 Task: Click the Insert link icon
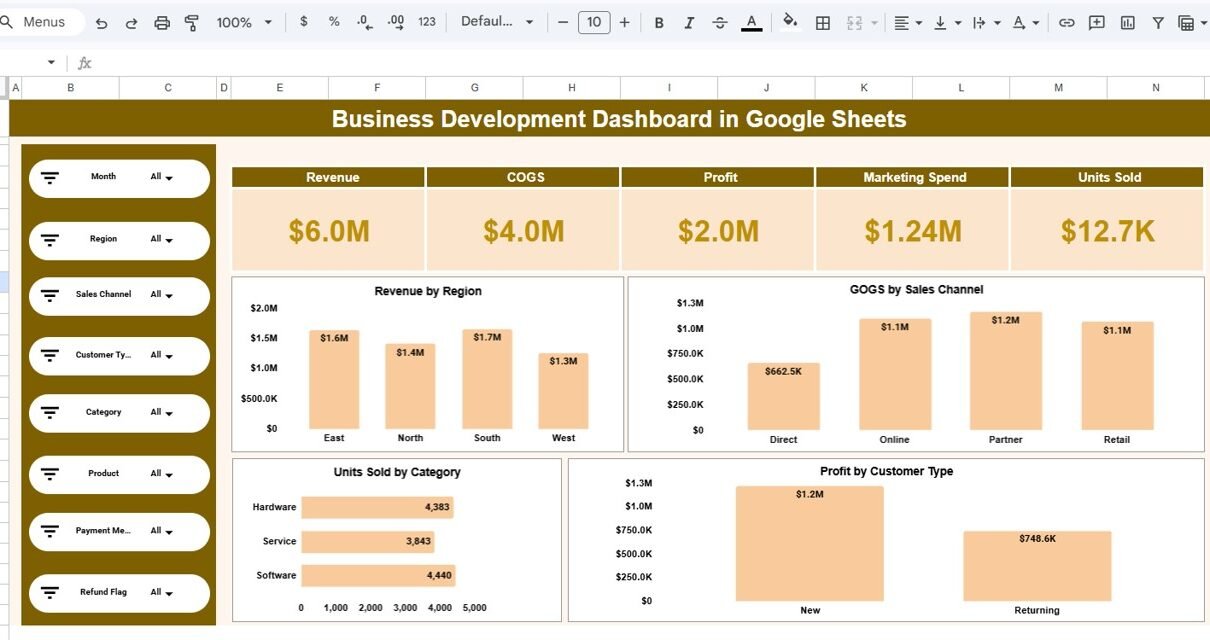pos(1067,22)
